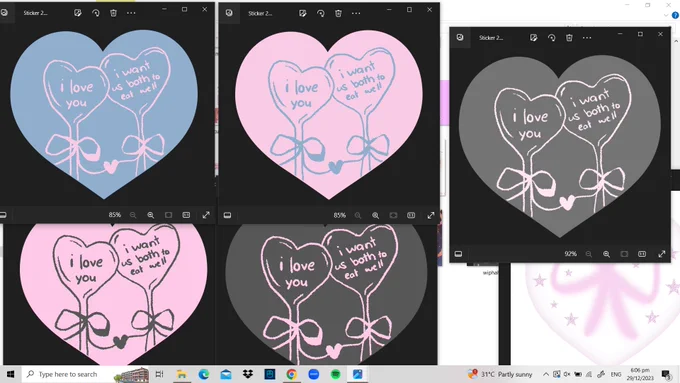This screenshot has width=680, height=383.
Task: Delete the gray heart sticker image
Action: (x=569, y=38)
